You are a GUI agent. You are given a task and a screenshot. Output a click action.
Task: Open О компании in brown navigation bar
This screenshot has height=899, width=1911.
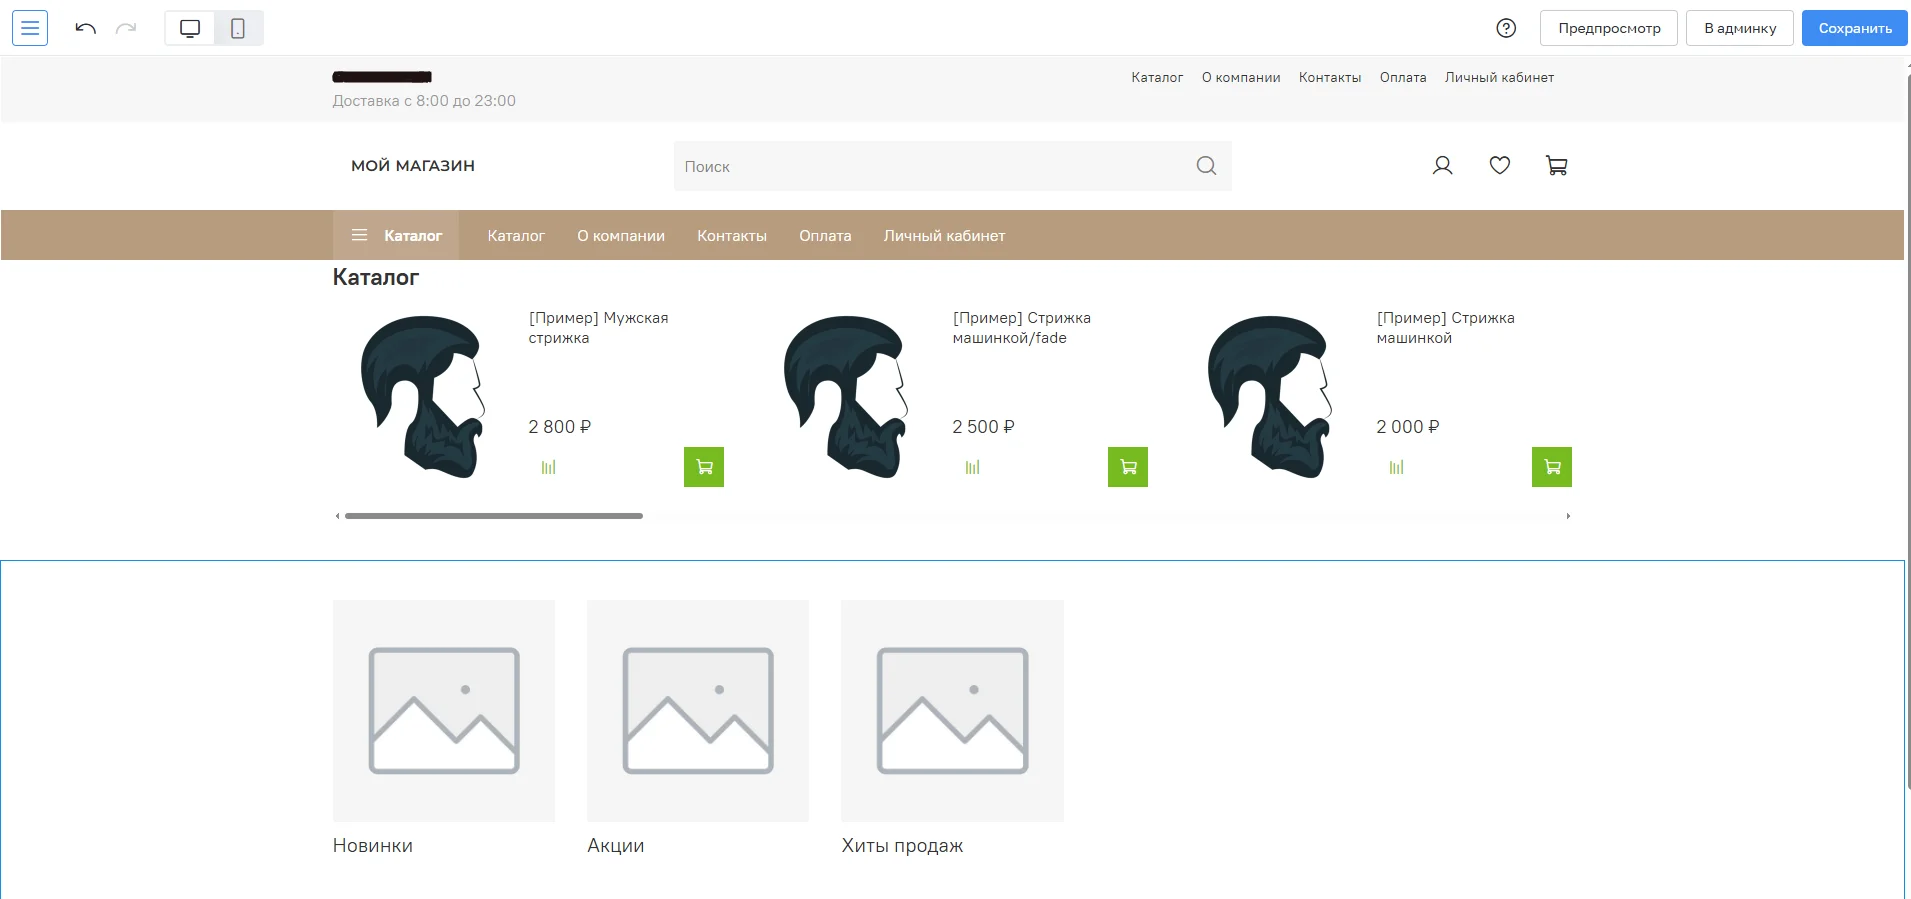(620, 236)
